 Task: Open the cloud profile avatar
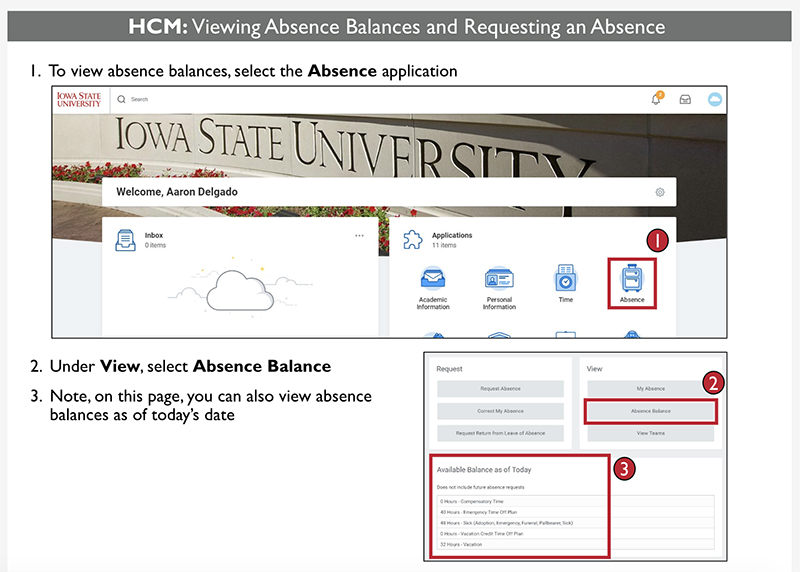[x=715, y=100]
